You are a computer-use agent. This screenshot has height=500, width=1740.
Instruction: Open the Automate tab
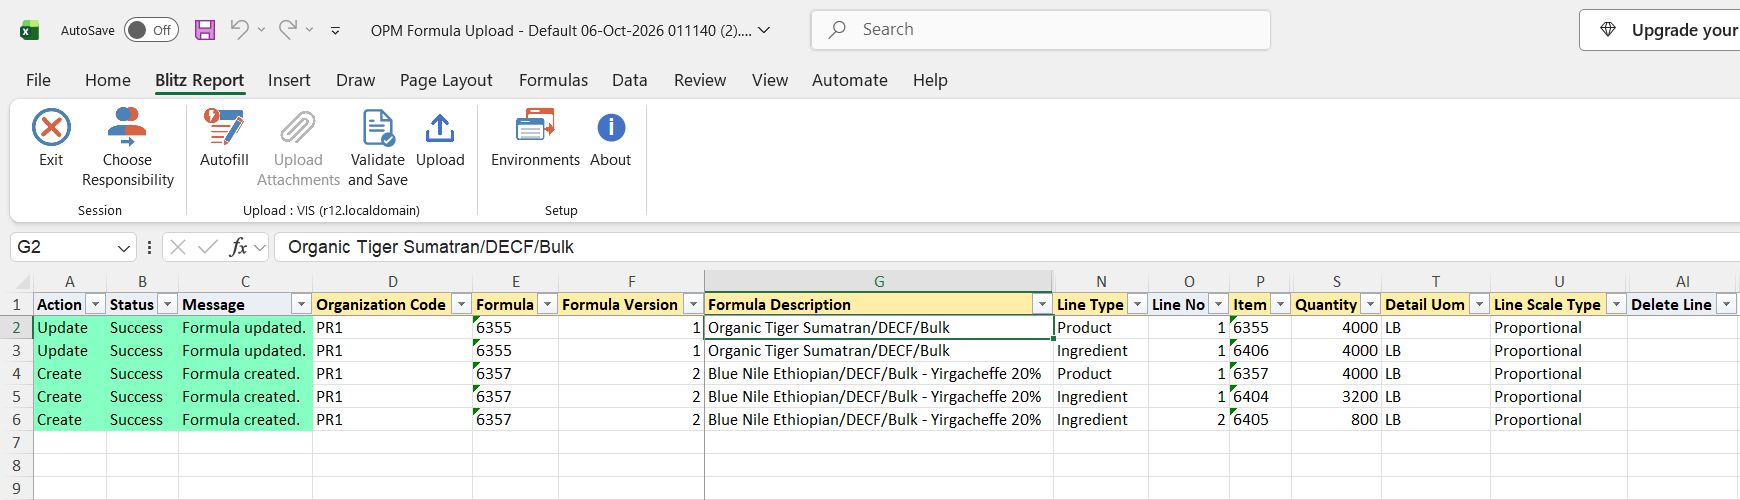click(x=850, y=80)
